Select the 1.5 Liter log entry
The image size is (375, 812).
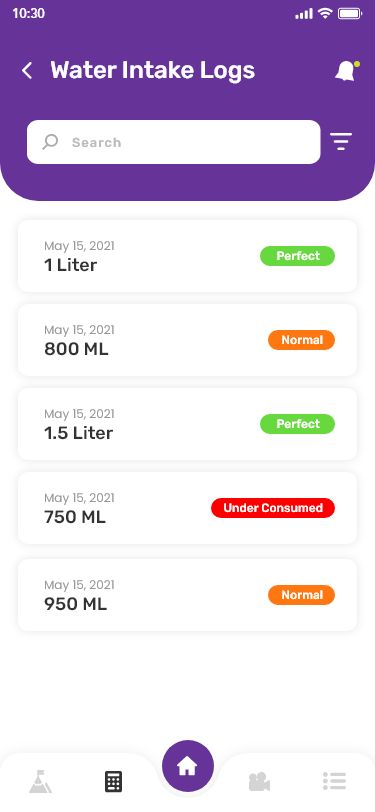tap(188, 424)
